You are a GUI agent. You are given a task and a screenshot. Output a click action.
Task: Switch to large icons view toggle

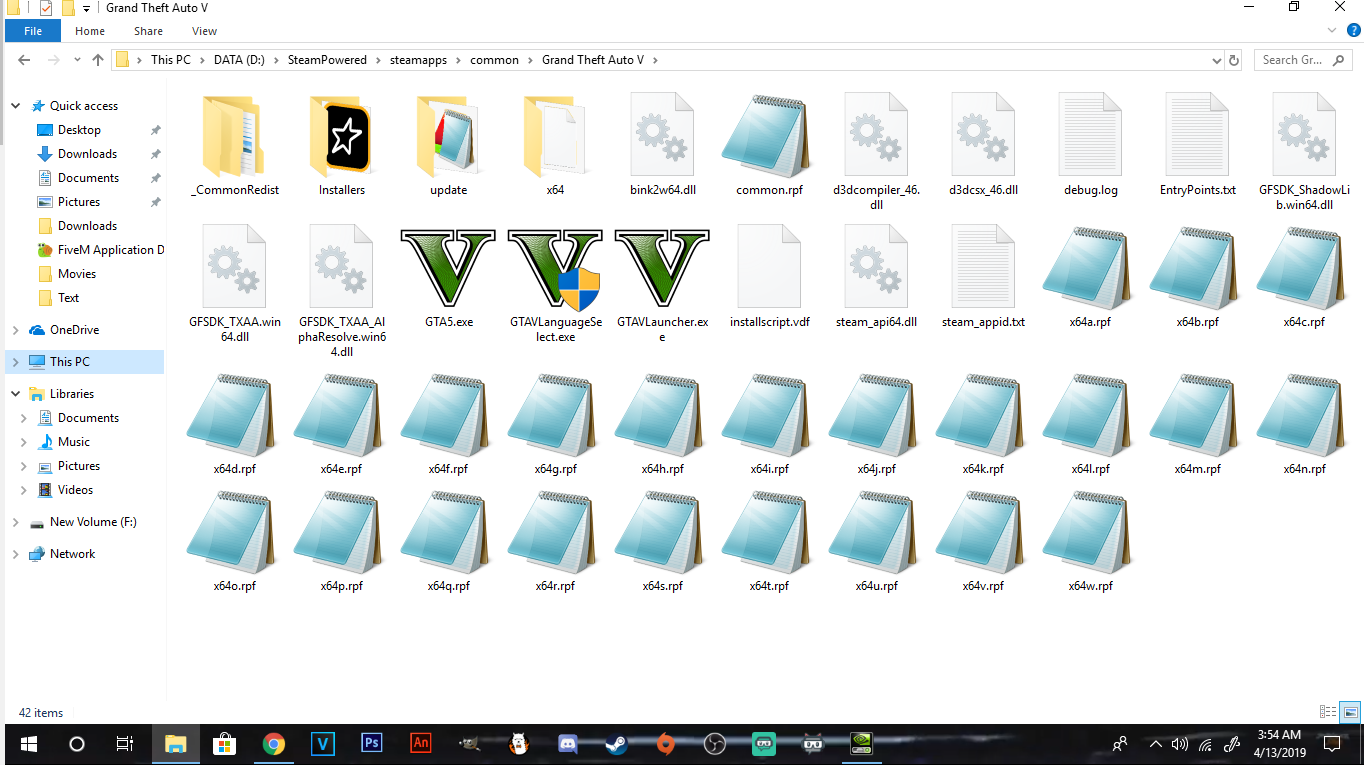tap(1351, 712)
